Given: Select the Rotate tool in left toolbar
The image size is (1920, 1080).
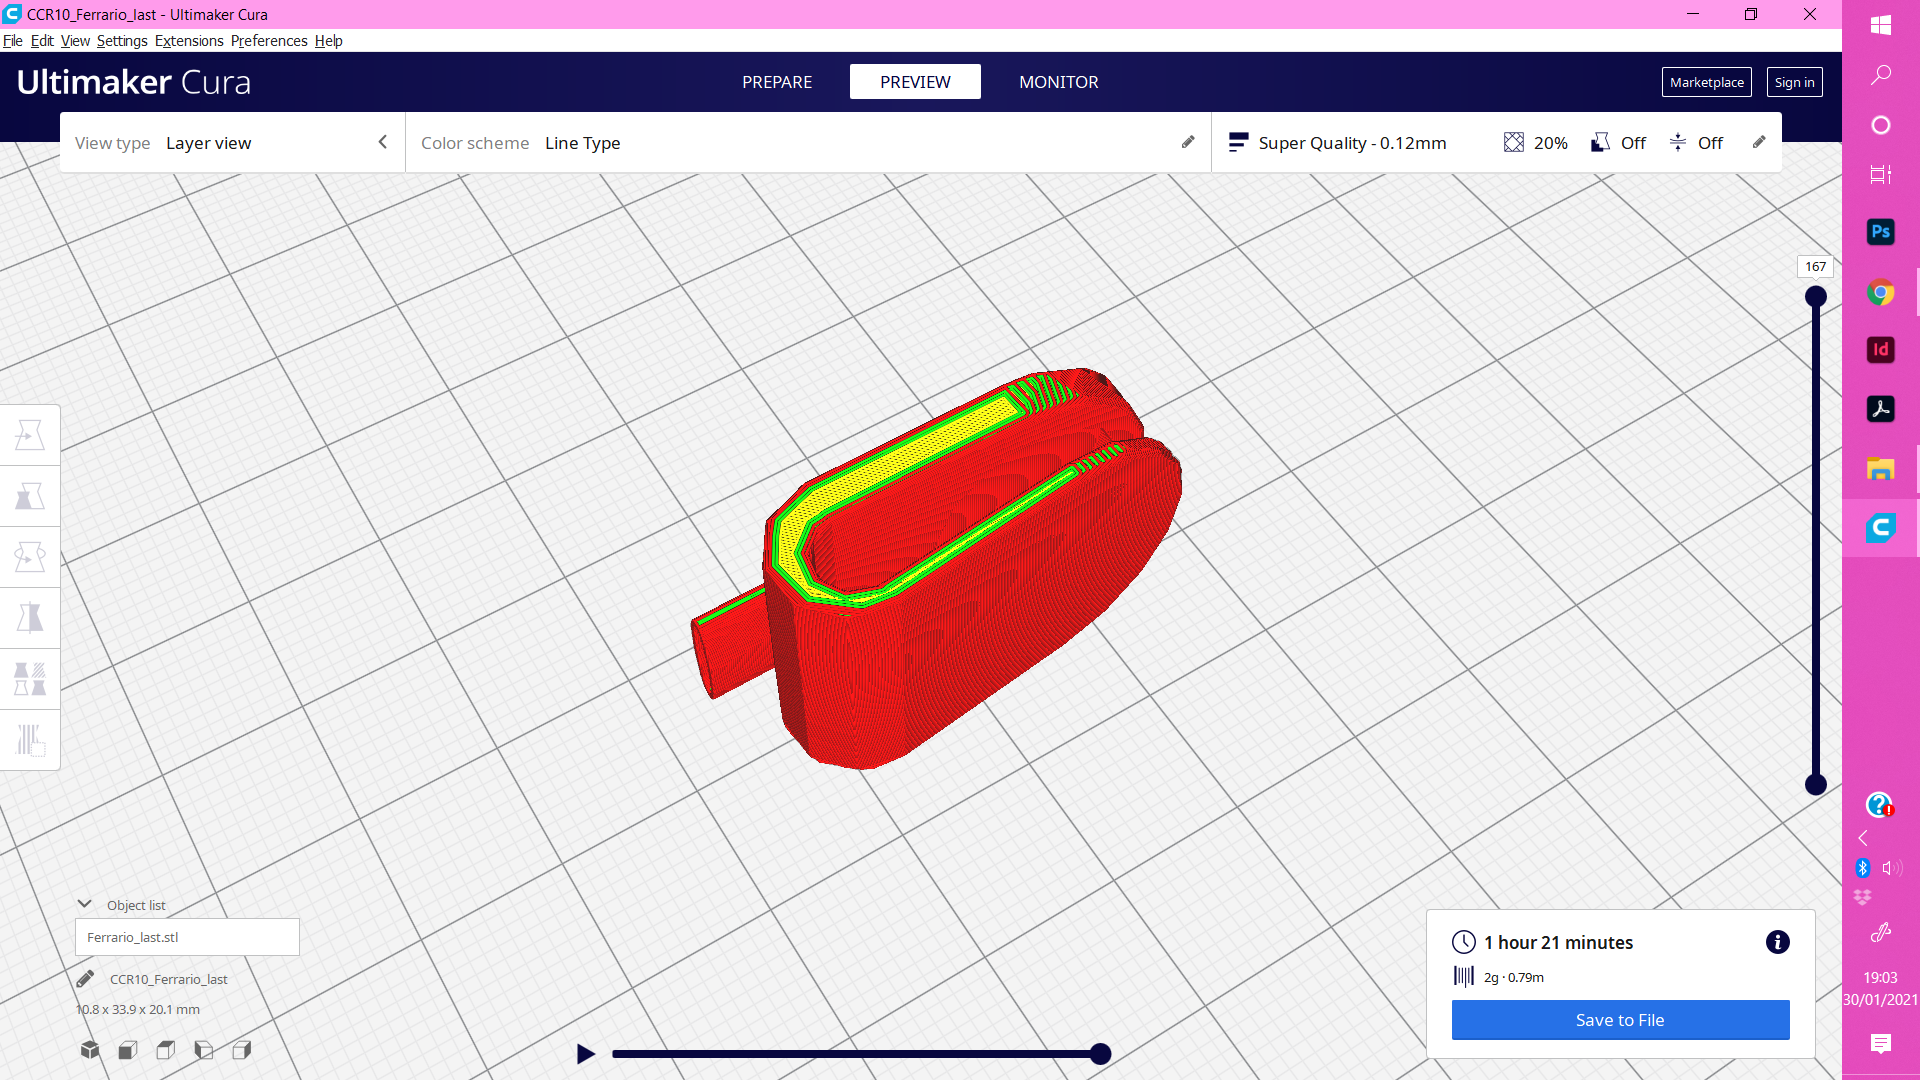Looking at the screenshot, I should point(30,557).
